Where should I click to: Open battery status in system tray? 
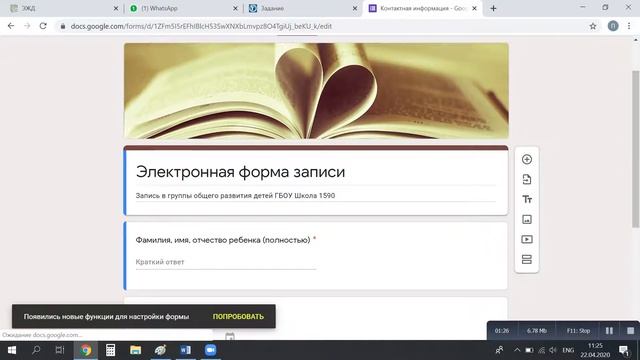coord(529,350)
